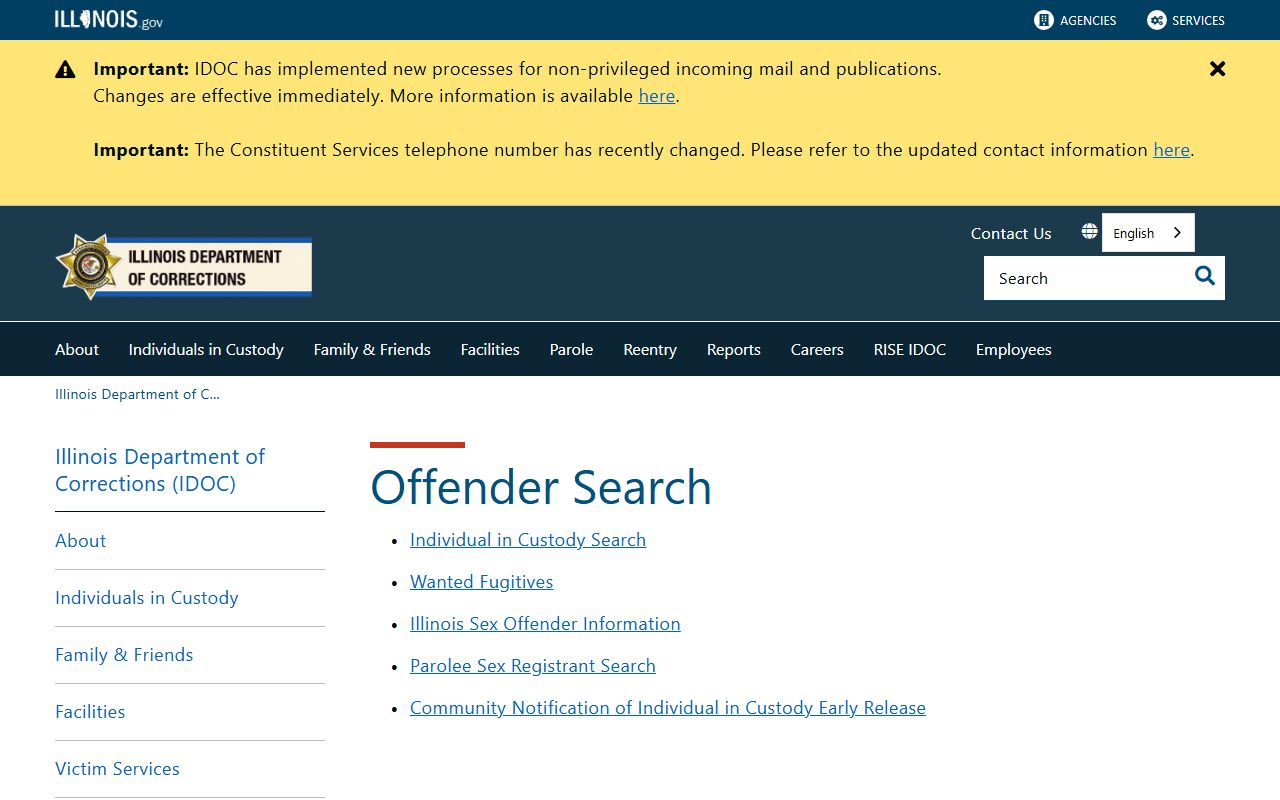Open RISE IDOC nav menu
This screenshot has width=1280, height=800.
click(x=910, y=349)
